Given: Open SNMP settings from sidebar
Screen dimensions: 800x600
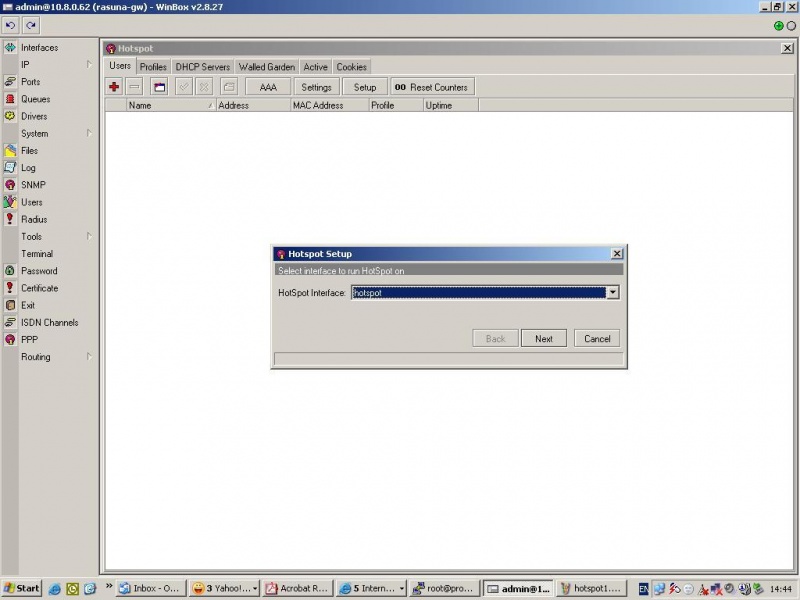Looking at the screenshot, I should [x=36, y=184].
